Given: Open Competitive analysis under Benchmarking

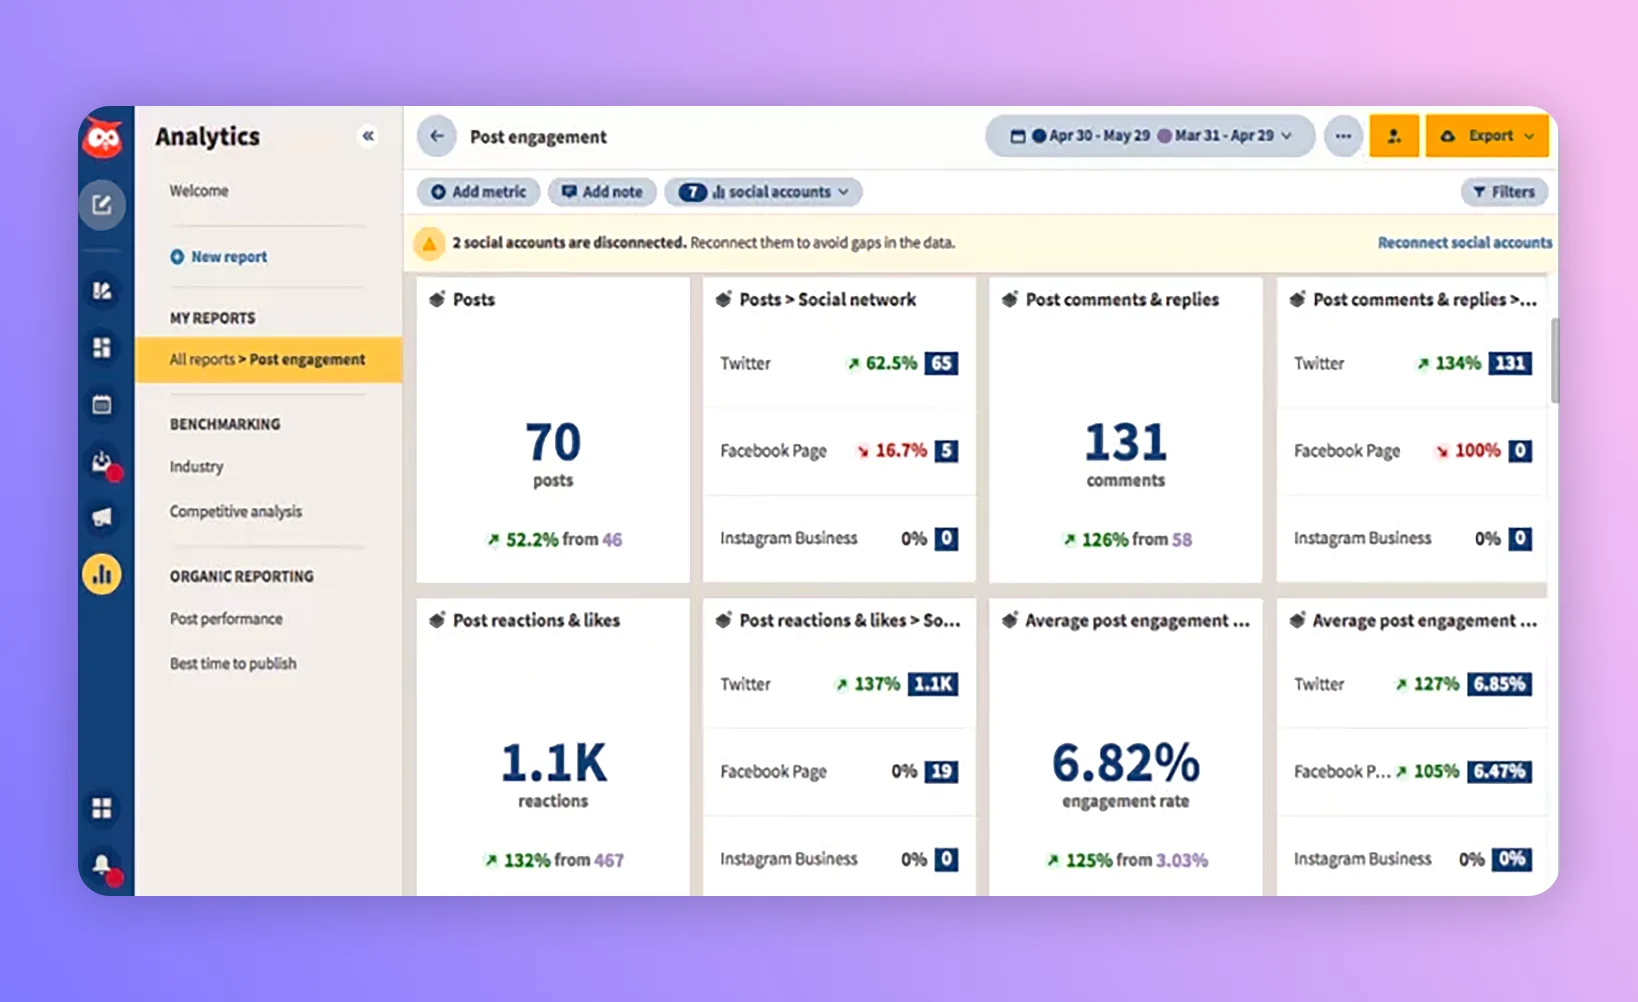Looking at the screenshot, I should 235,511.
